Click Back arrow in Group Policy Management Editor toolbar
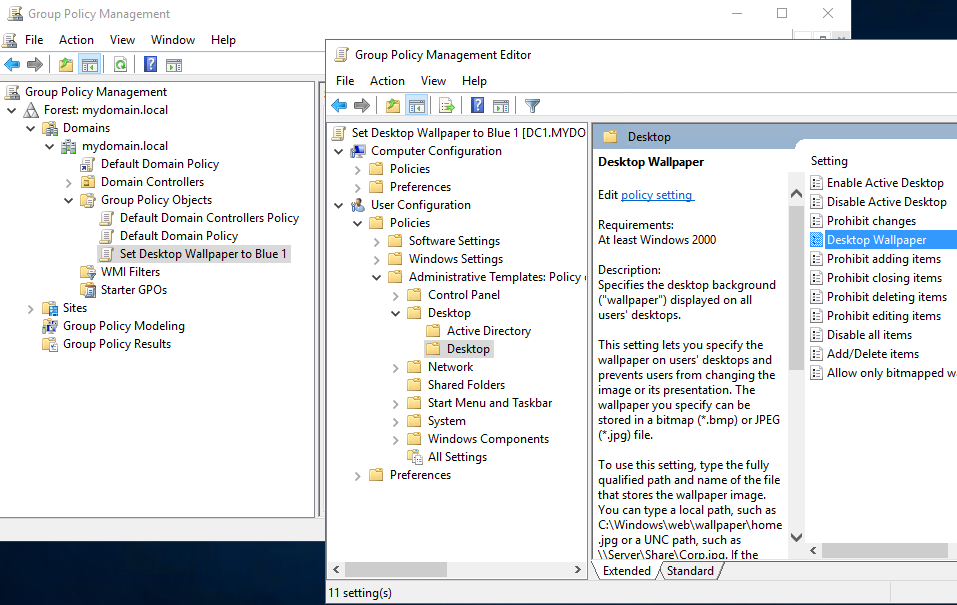Screen dimensions: 957x605 point(339,105)
